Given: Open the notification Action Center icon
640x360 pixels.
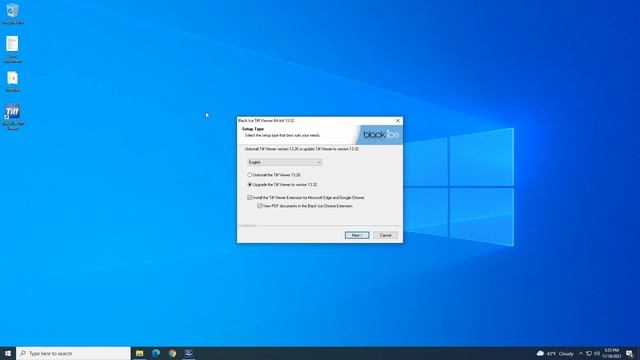Looking at the screenshot, I should [630, 353].
